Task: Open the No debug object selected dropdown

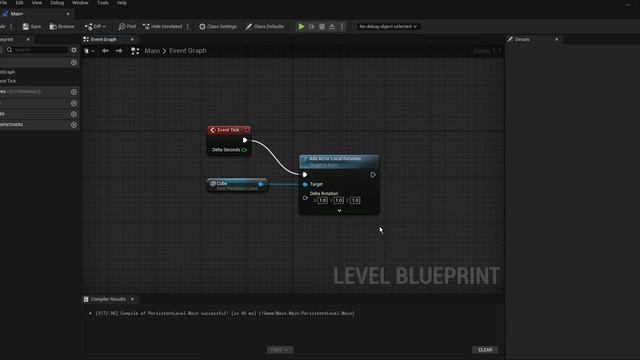Action: 388,27
